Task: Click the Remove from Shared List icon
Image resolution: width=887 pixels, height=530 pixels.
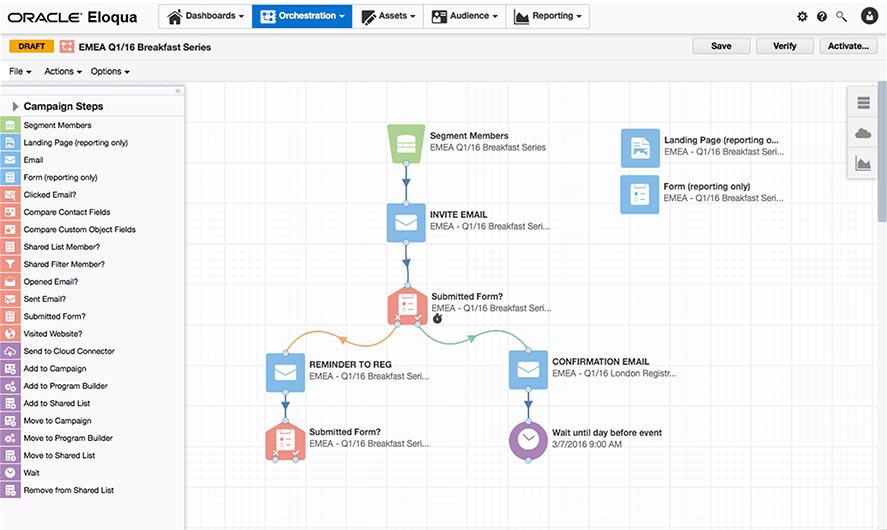Action: tap(10, 490)
